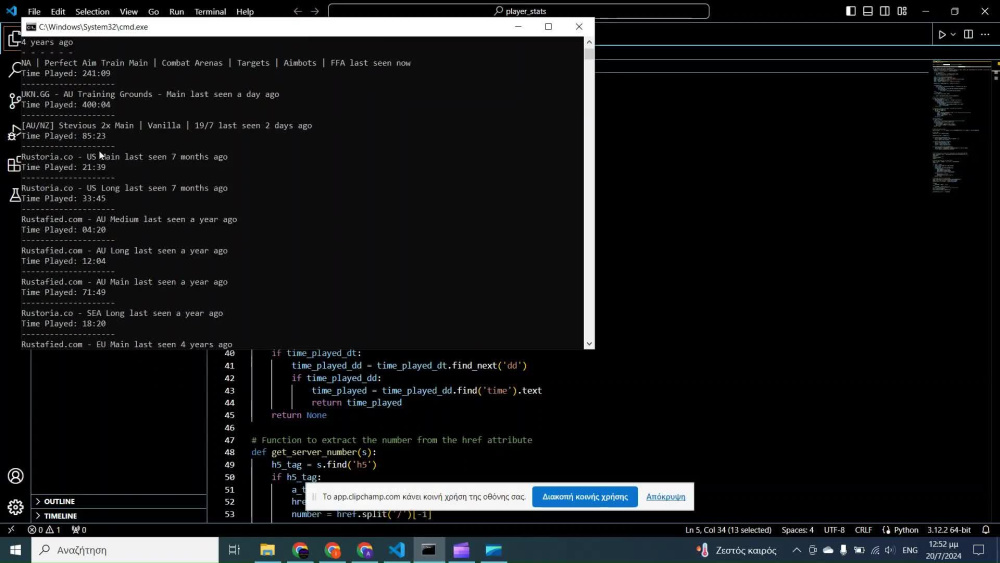The width and height of the screenshot is (1000, 563).
Task: Click the Αναζήτηση taskbar search box
Action: tap(125, 550)
